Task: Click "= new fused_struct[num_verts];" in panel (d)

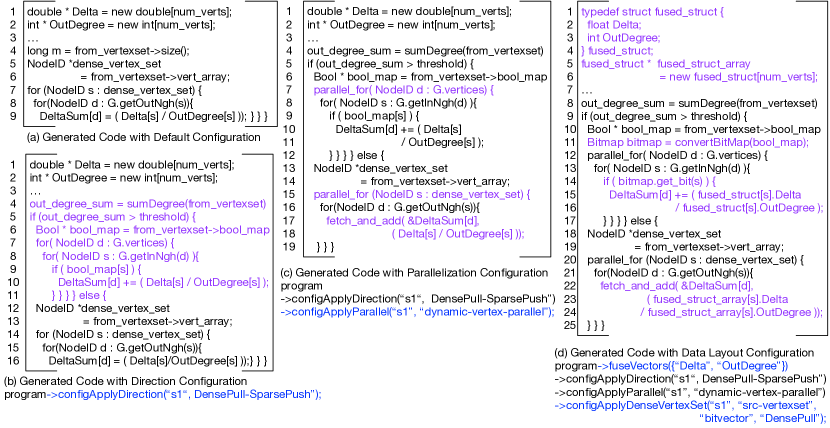Action: (x=739, y=77)
